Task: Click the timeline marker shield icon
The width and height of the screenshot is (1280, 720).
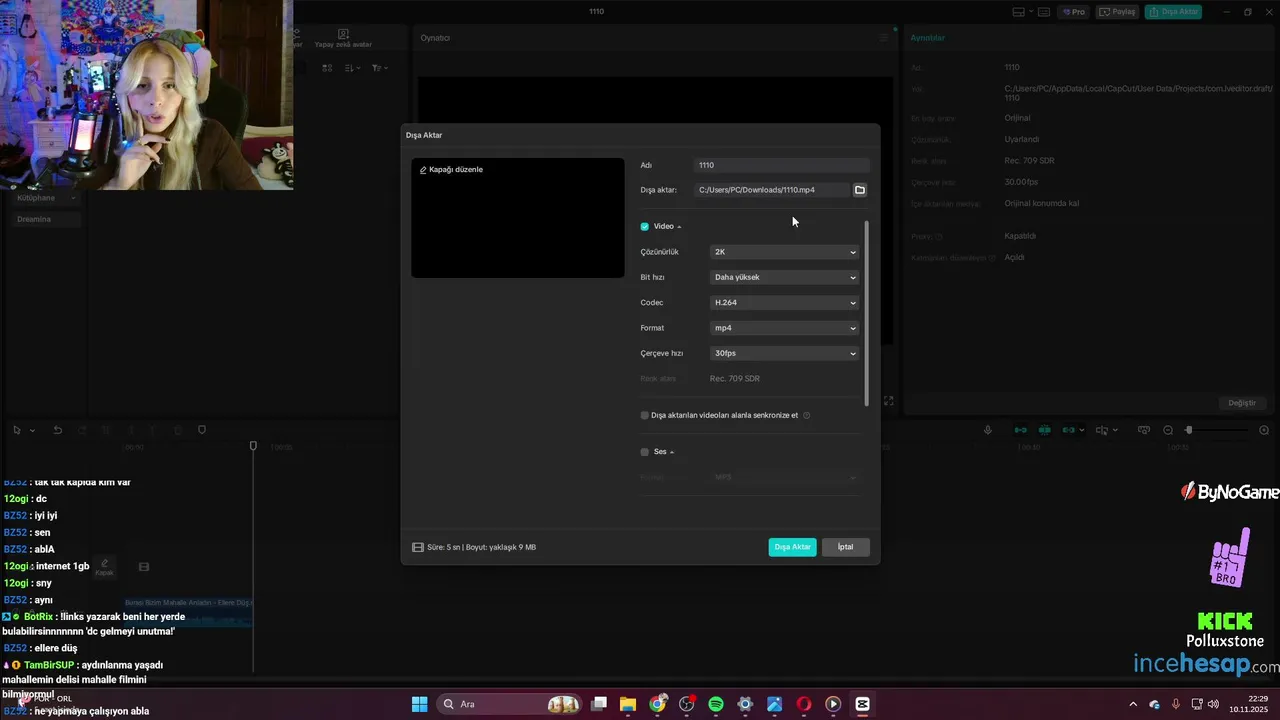Action: coord(202,430)
